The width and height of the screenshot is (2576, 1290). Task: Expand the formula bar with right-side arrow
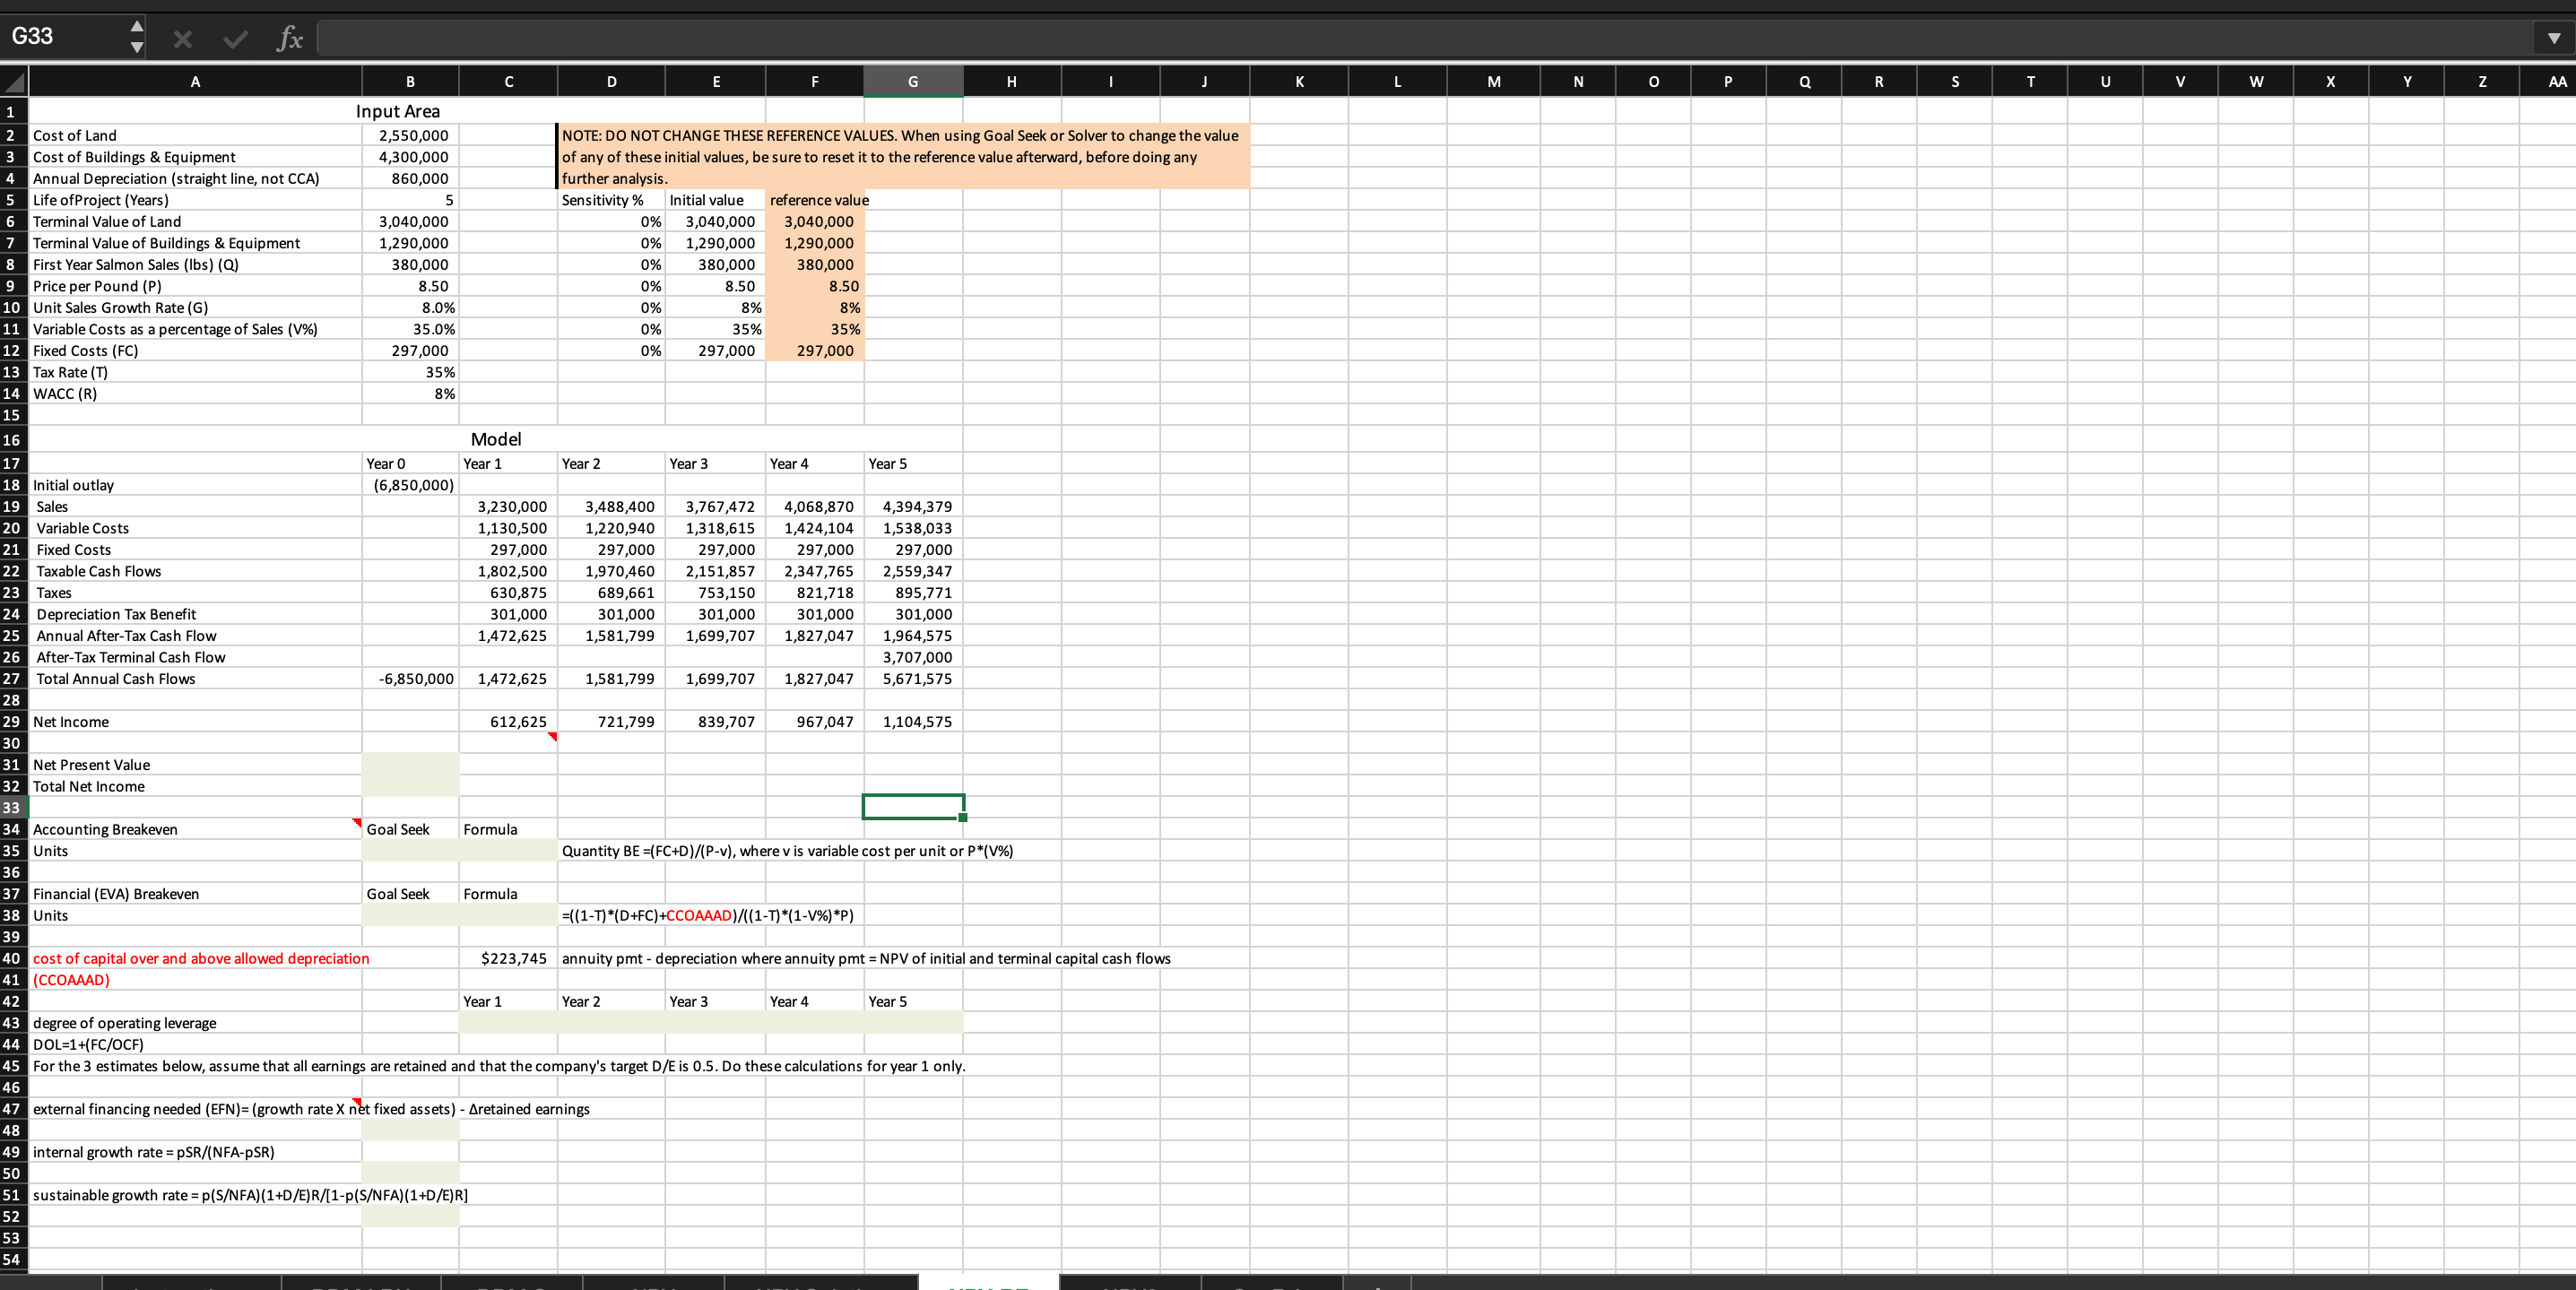pos(2553,38)
